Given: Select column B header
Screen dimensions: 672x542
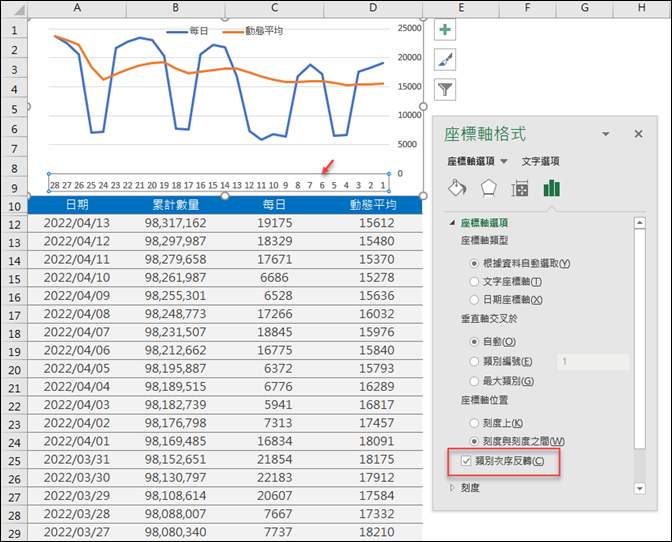Looking at the screenshot, I should pyautogui.click(x=176, y=8).
